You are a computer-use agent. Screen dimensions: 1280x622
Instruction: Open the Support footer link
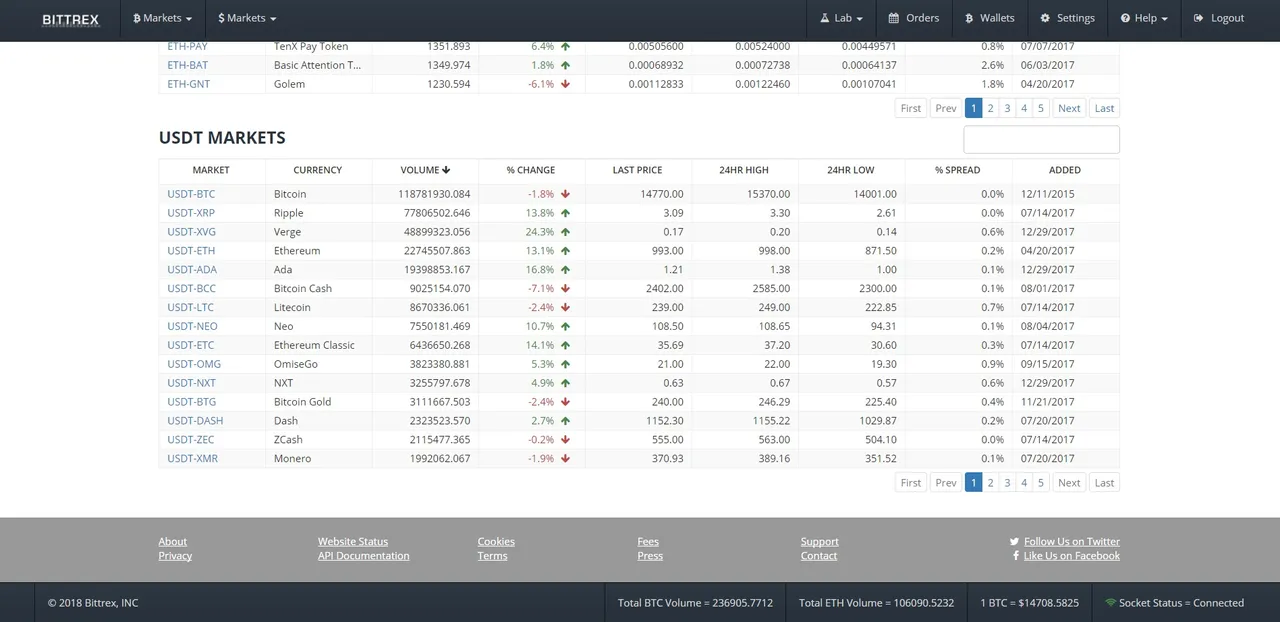[x=820, y=542]
